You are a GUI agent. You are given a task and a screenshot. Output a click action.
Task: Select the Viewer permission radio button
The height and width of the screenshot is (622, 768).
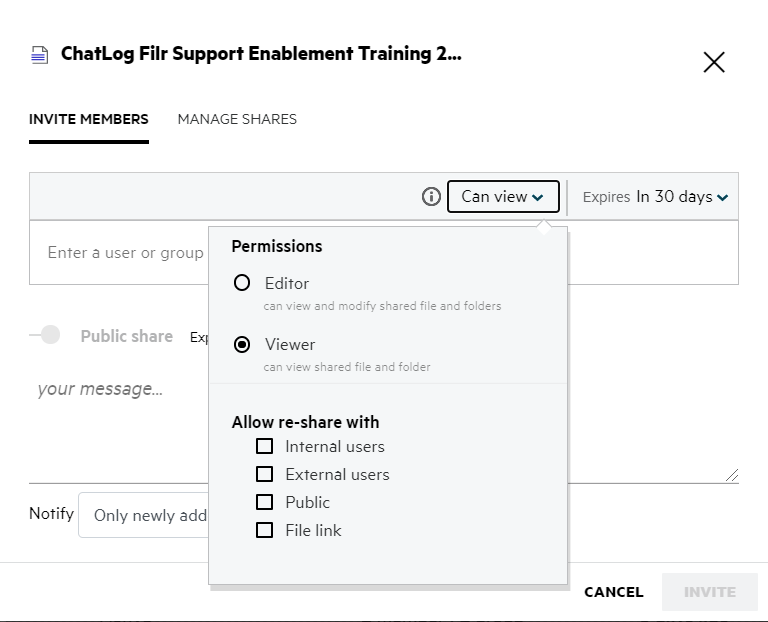[x=242, y=344]
